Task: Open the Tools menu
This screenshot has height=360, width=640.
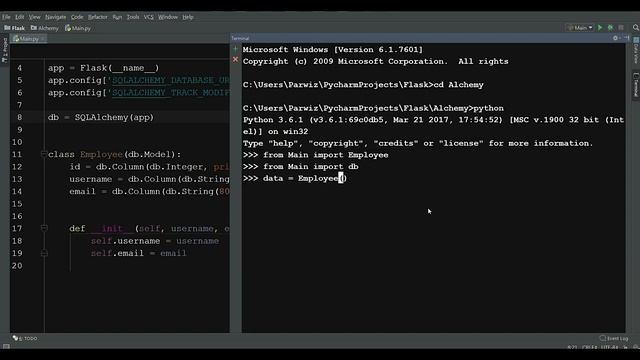Action: pos(133,17)
